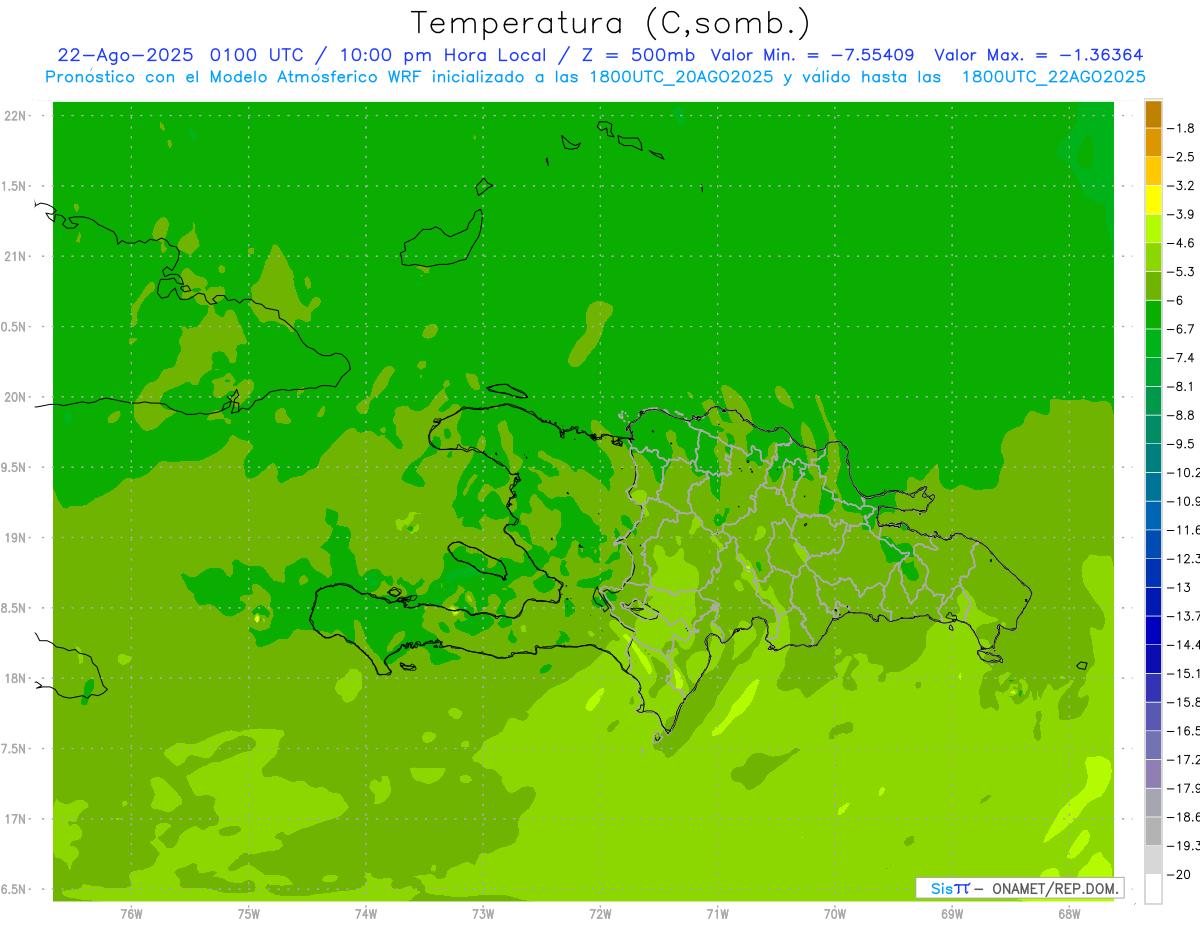This screenshot has height=927, width=1200.
Task: Click the "74W" longitude label
Action: (366, 913)
